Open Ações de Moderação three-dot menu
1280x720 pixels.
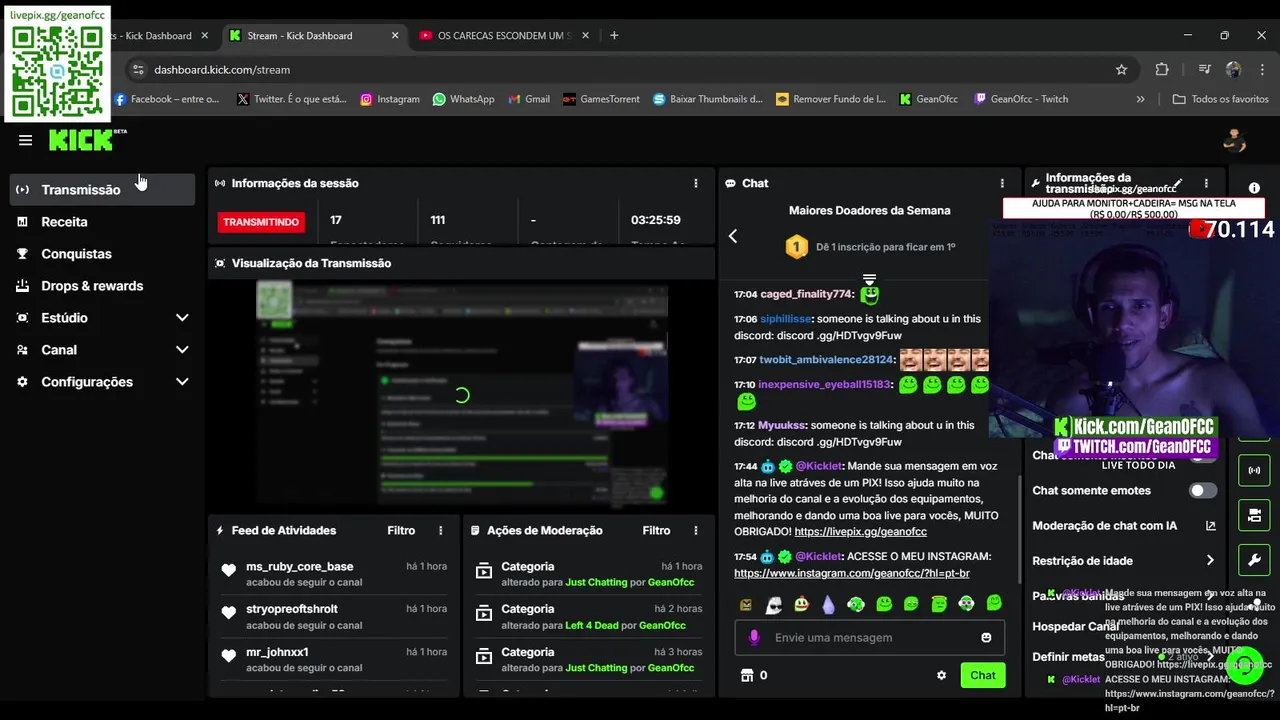pos(696,531)
